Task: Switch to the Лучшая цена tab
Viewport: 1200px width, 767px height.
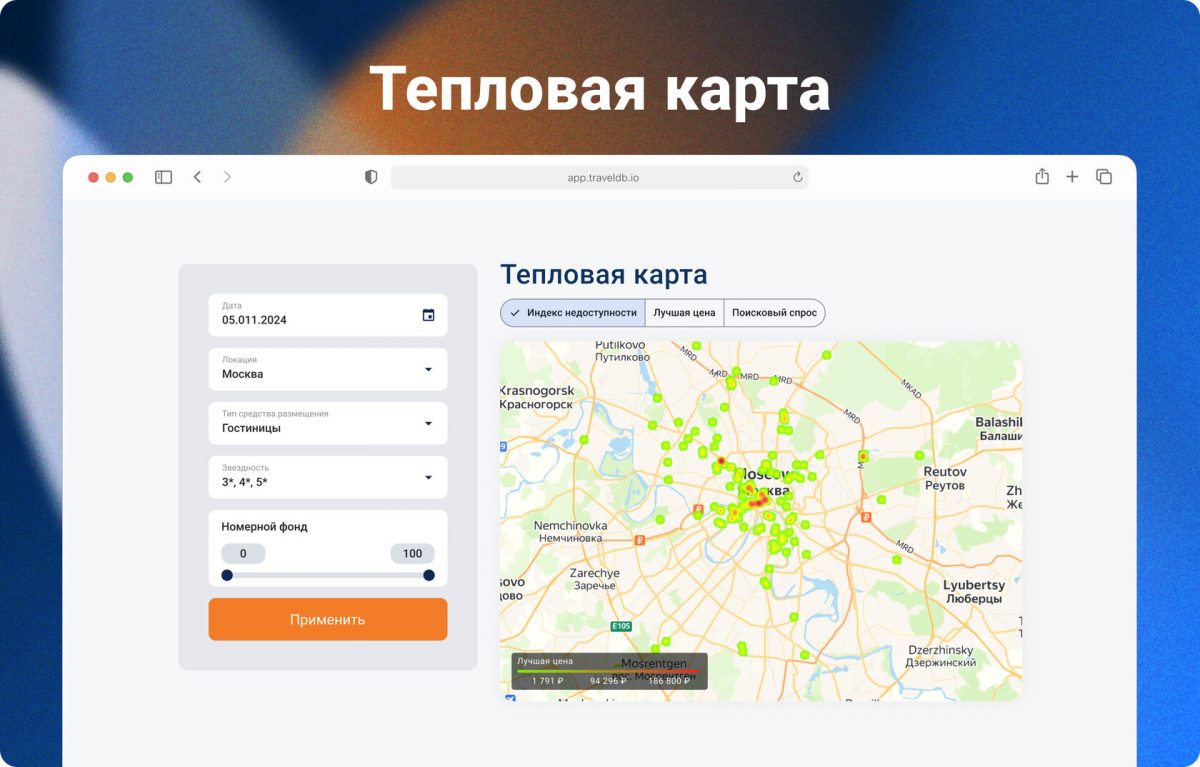Action: [684, 313]
